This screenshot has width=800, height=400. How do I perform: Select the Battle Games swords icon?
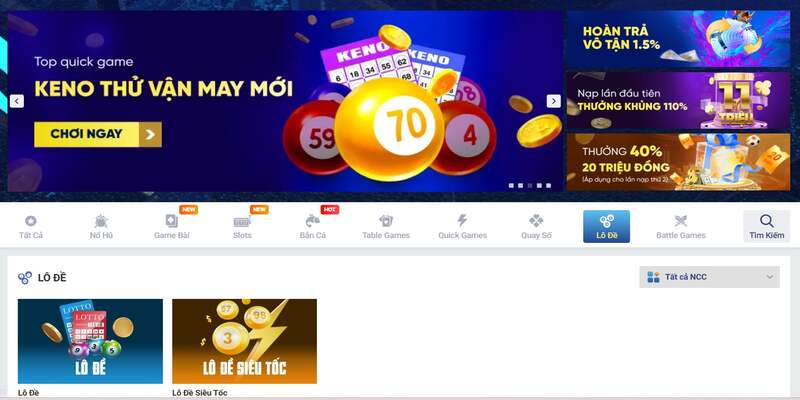coord(681,221)
